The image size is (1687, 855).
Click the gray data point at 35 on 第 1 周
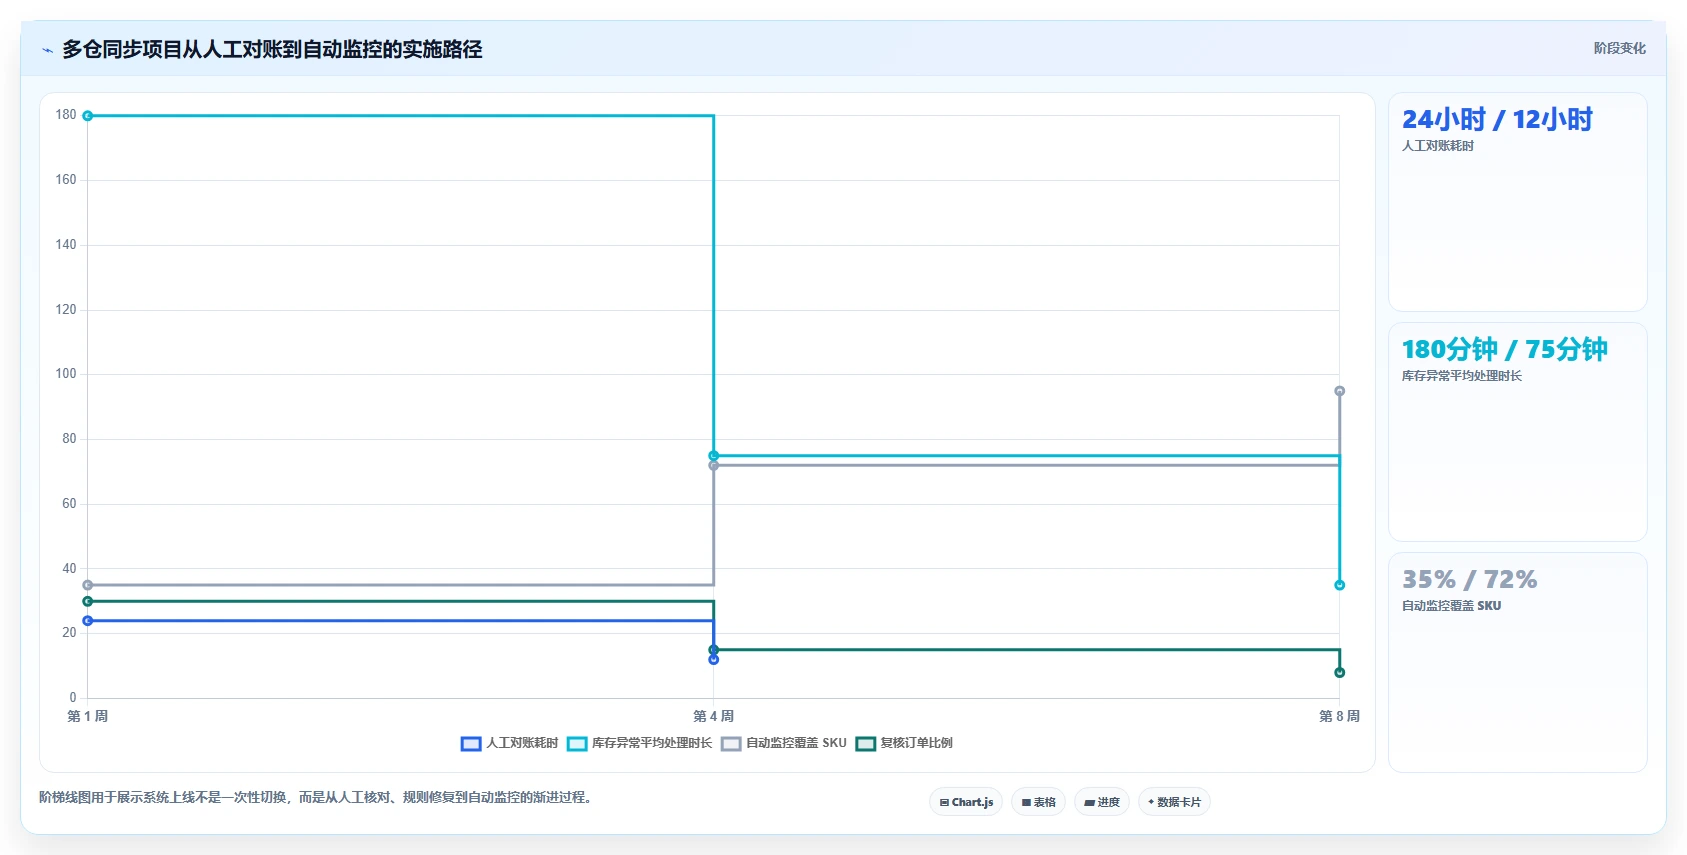point(88,585)
